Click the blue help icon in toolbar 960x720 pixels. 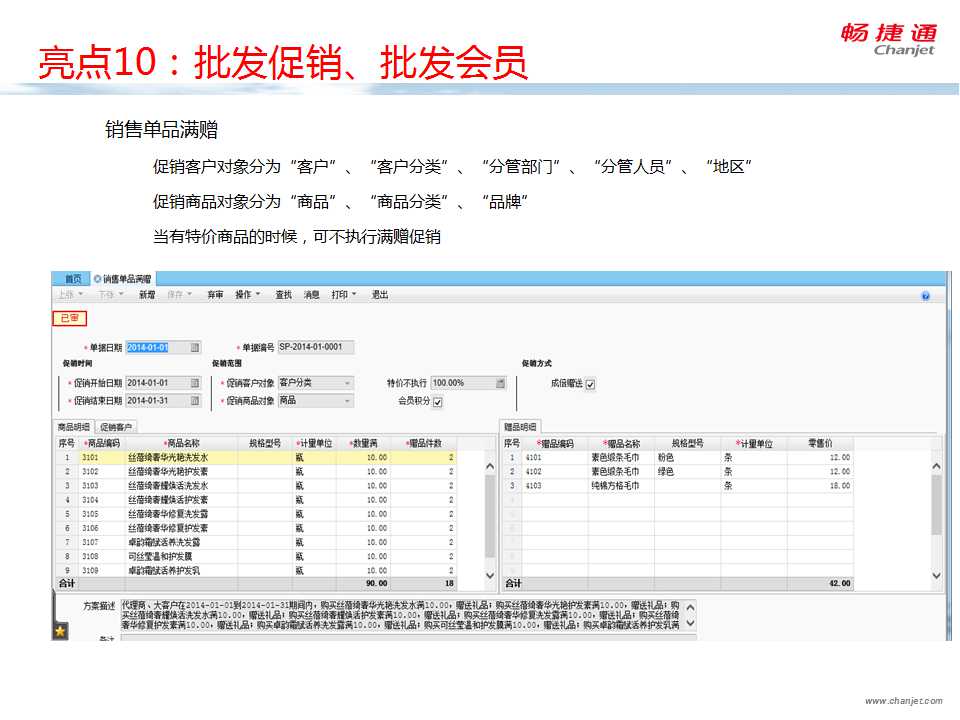pyautogui.click(x=925, y=296)
